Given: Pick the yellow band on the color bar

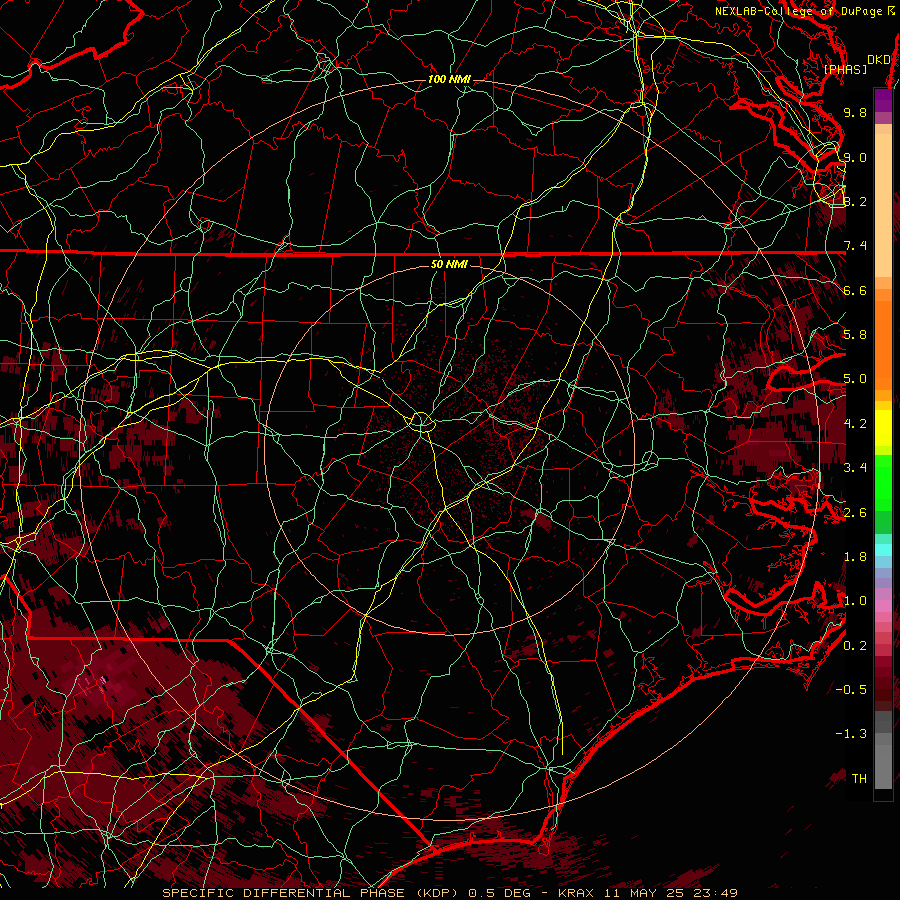Looking at the screenshot, I should [x=883, y=428].
